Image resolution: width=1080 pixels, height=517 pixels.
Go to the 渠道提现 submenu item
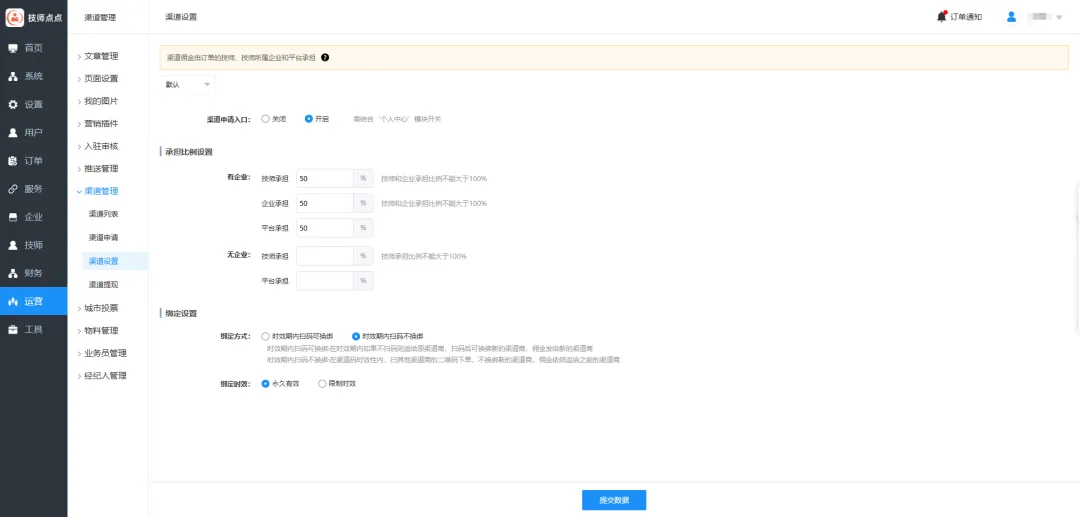[103, 285]
